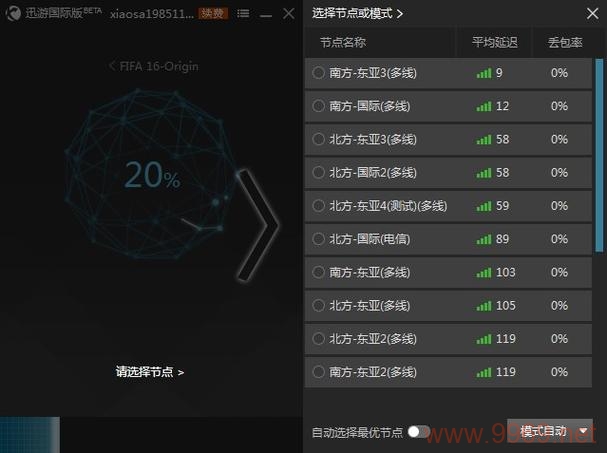Screen dimensions: 607x453
Task: Click signal icon in 北方-东亚2(多线) row
Action: [484, 339]
